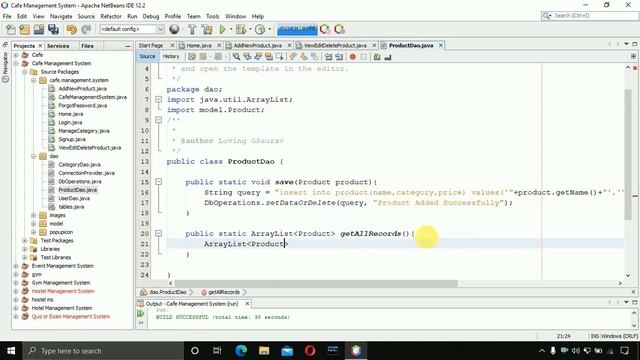This screenshot has width=640, height=360.
Task: Open Microsoft Edge from the taskbar
Action: [x=241, y=351]
